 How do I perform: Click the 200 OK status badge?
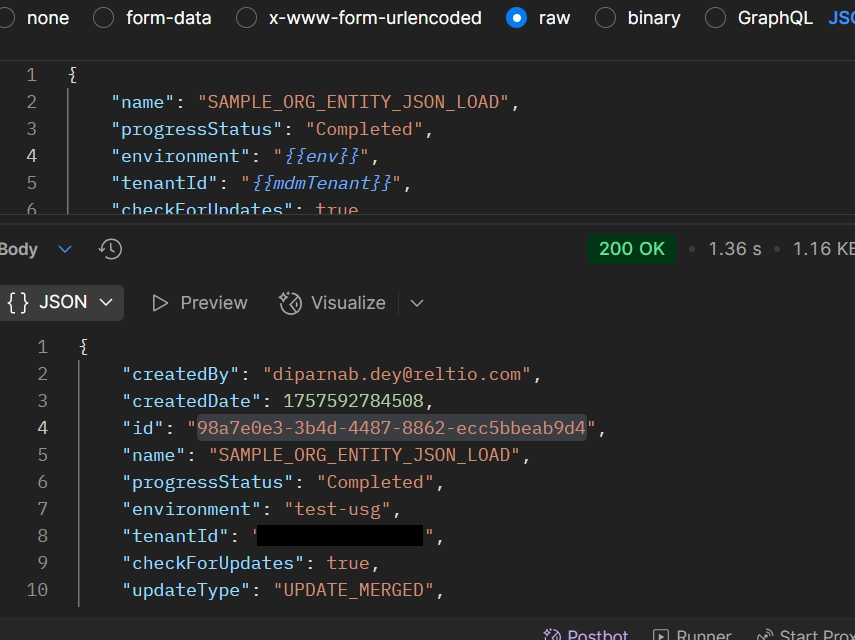[632, 249]
